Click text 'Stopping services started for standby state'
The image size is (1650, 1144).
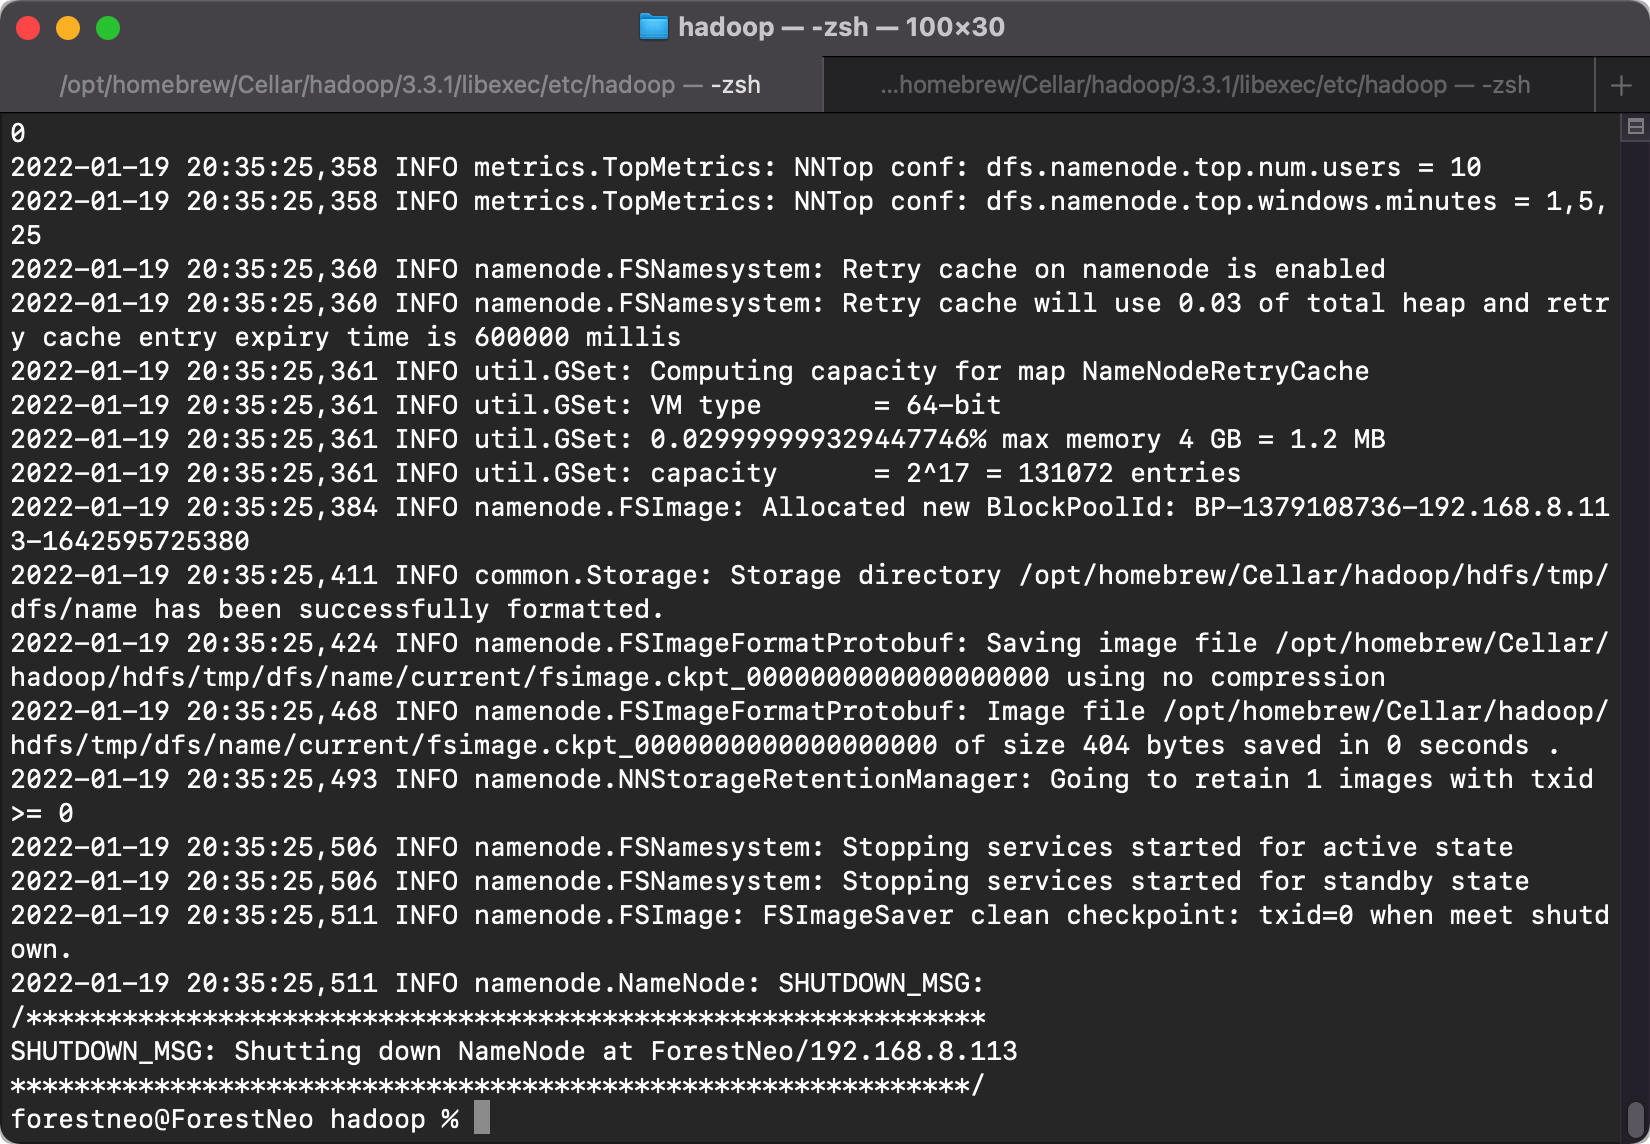[x=1186, y=881]
